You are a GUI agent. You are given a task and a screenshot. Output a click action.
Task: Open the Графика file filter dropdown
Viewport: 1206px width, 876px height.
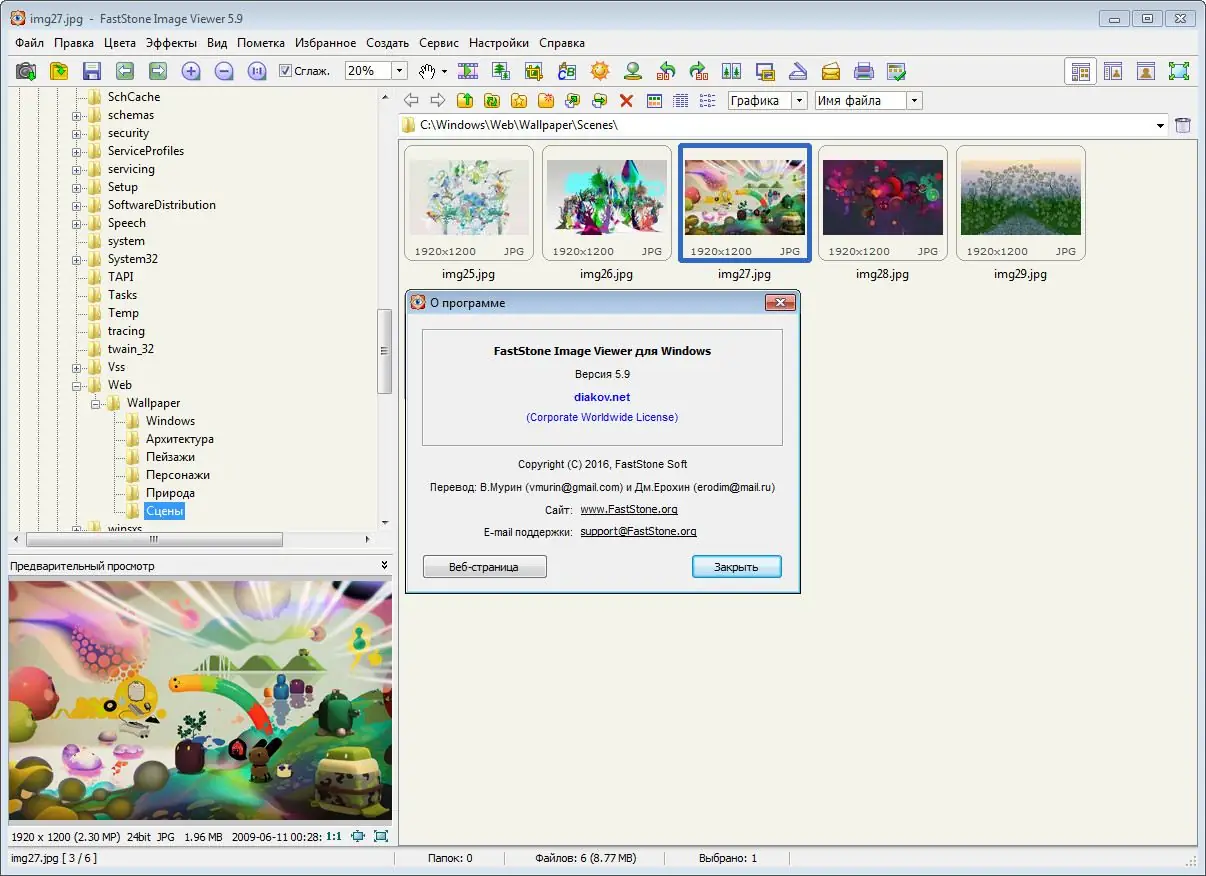(x=797, y=100)
